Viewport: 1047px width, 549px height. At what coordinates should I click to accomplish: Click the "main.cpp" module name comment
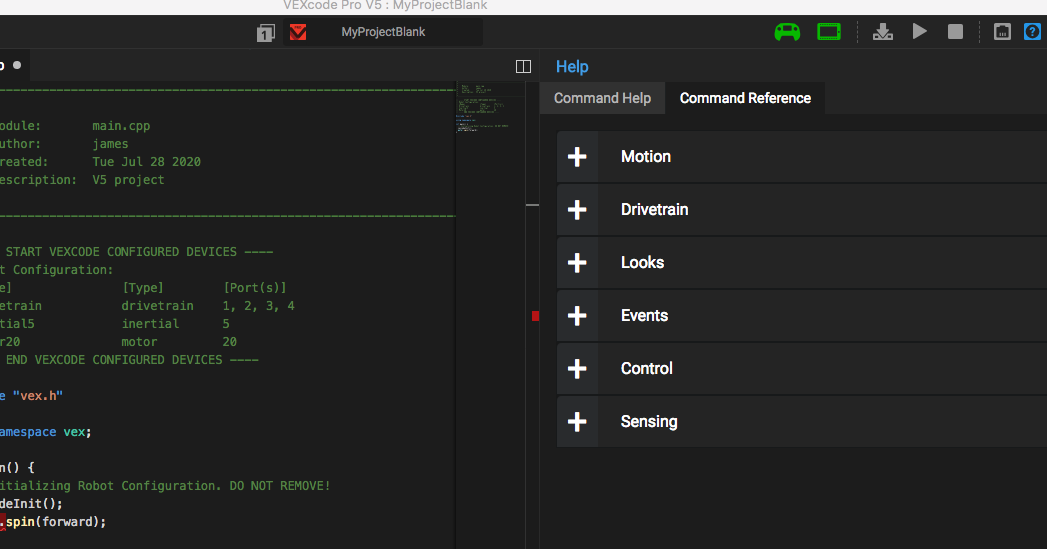tap(121, 126)
